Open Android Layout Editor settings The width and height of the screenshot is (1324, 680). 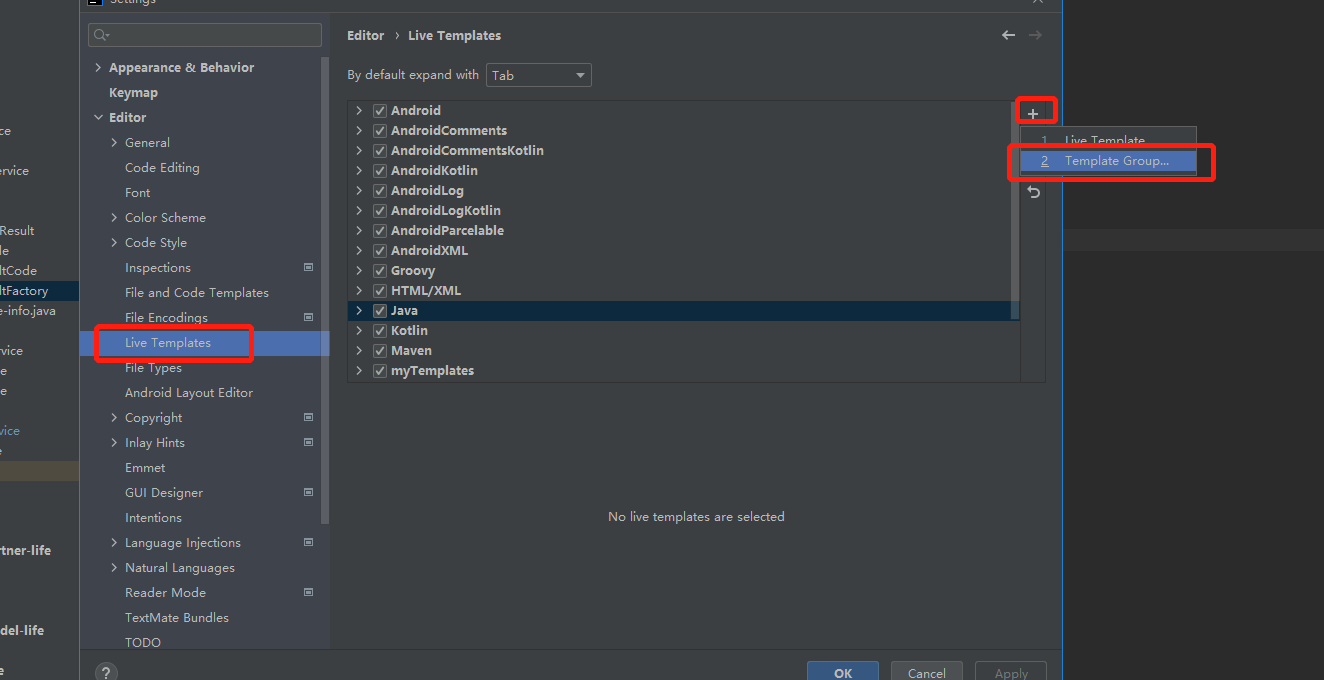click(x=189, y=392)
